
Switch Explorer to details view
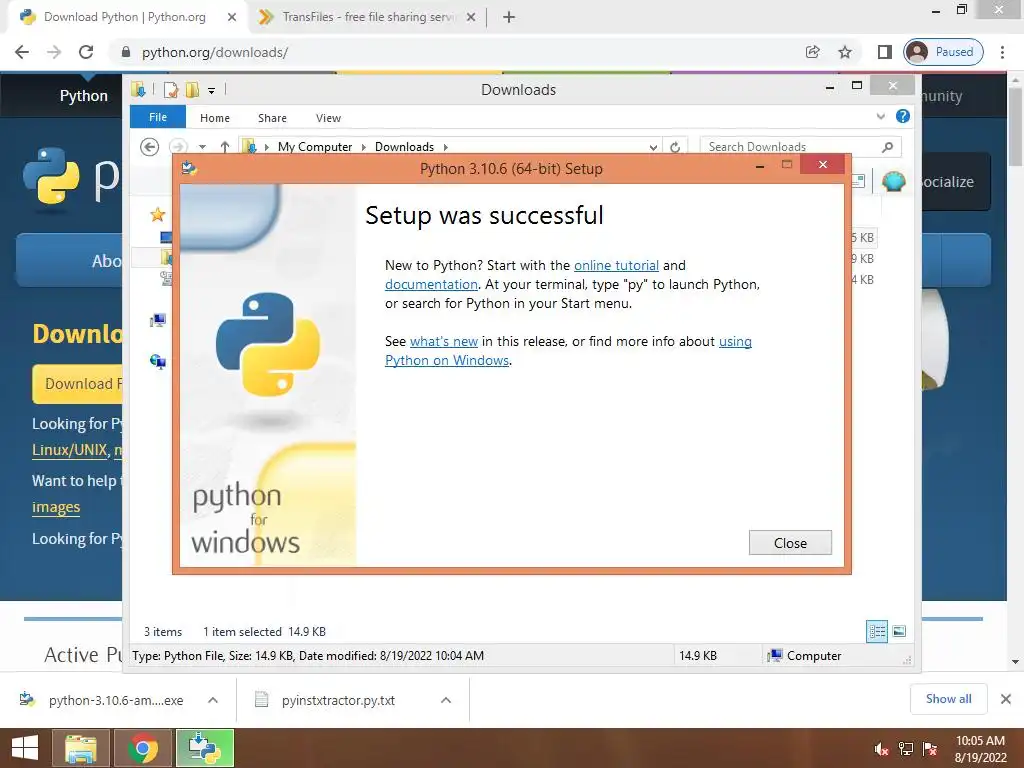tap(876, 631)
